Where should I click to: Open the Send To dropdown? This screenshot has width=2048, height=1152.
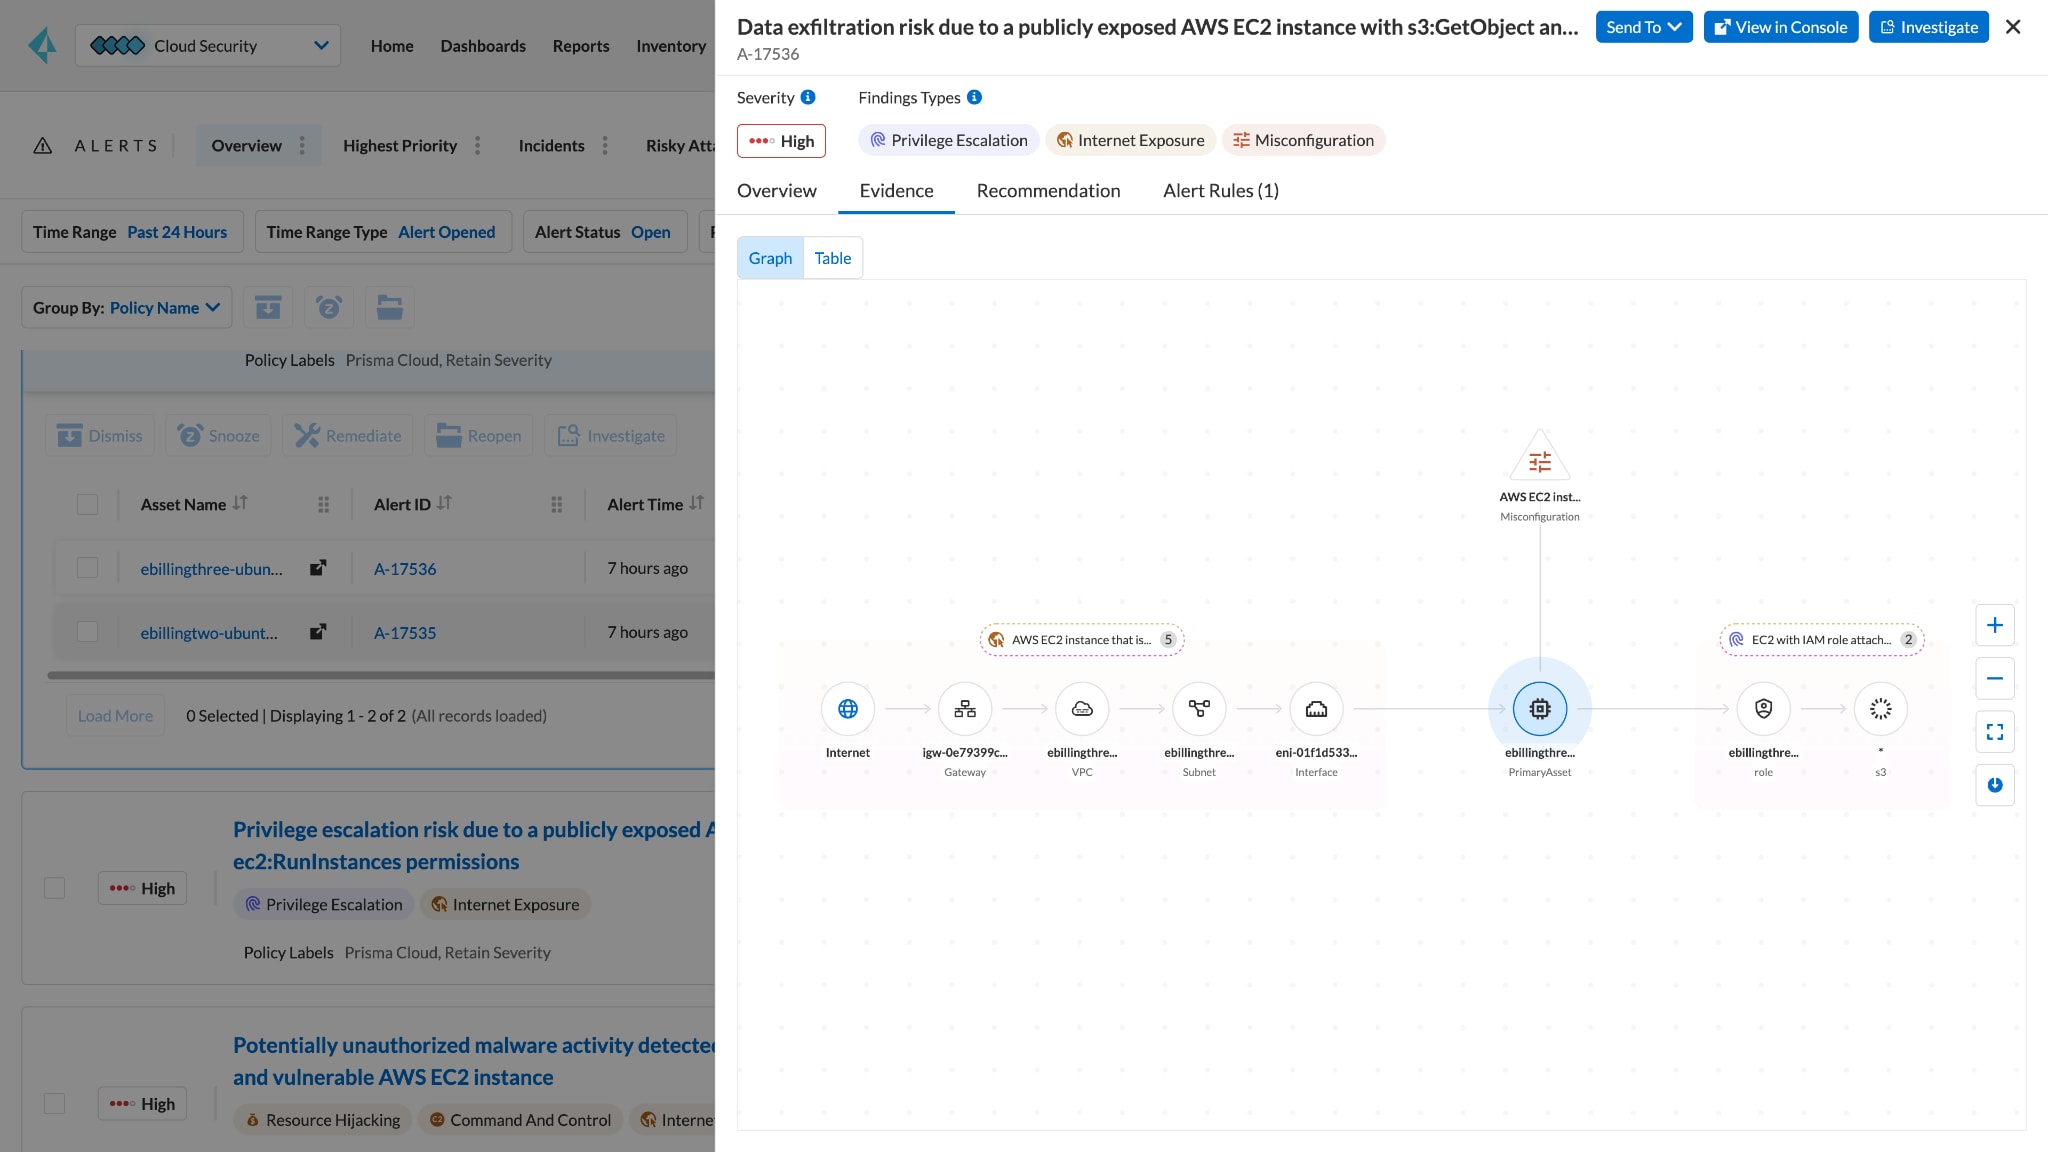click(x=1644, y=27)
